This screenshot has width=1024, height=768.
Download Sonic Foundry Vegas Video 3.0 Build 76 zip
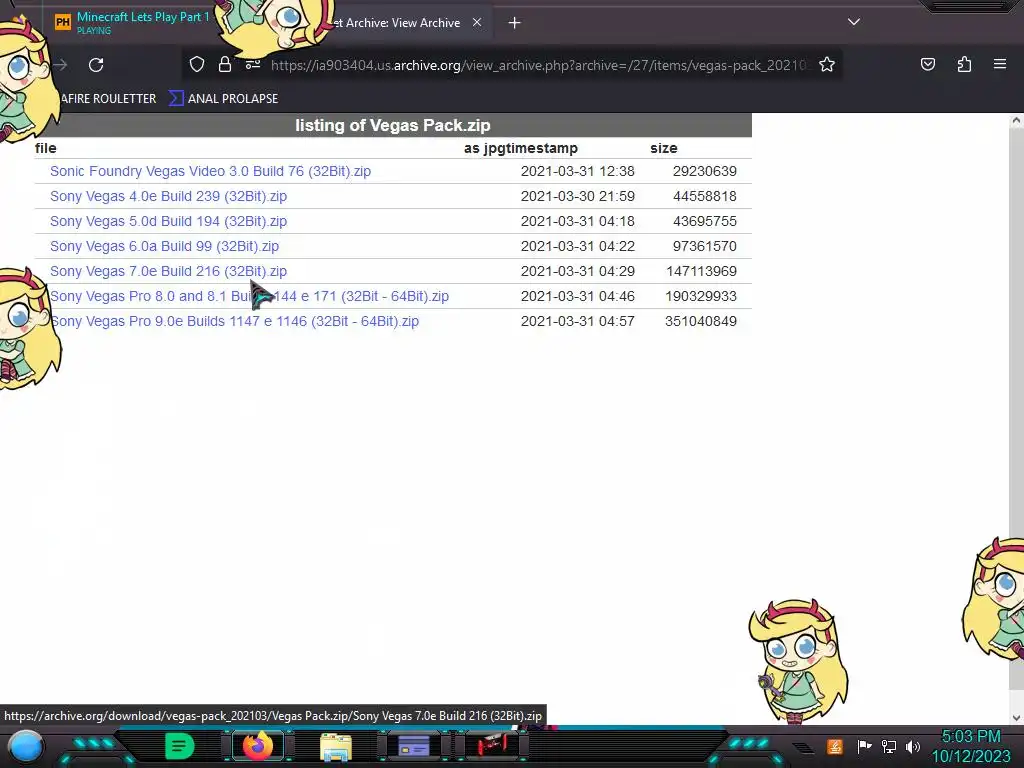pyautogui.click(x=210, y=171)
